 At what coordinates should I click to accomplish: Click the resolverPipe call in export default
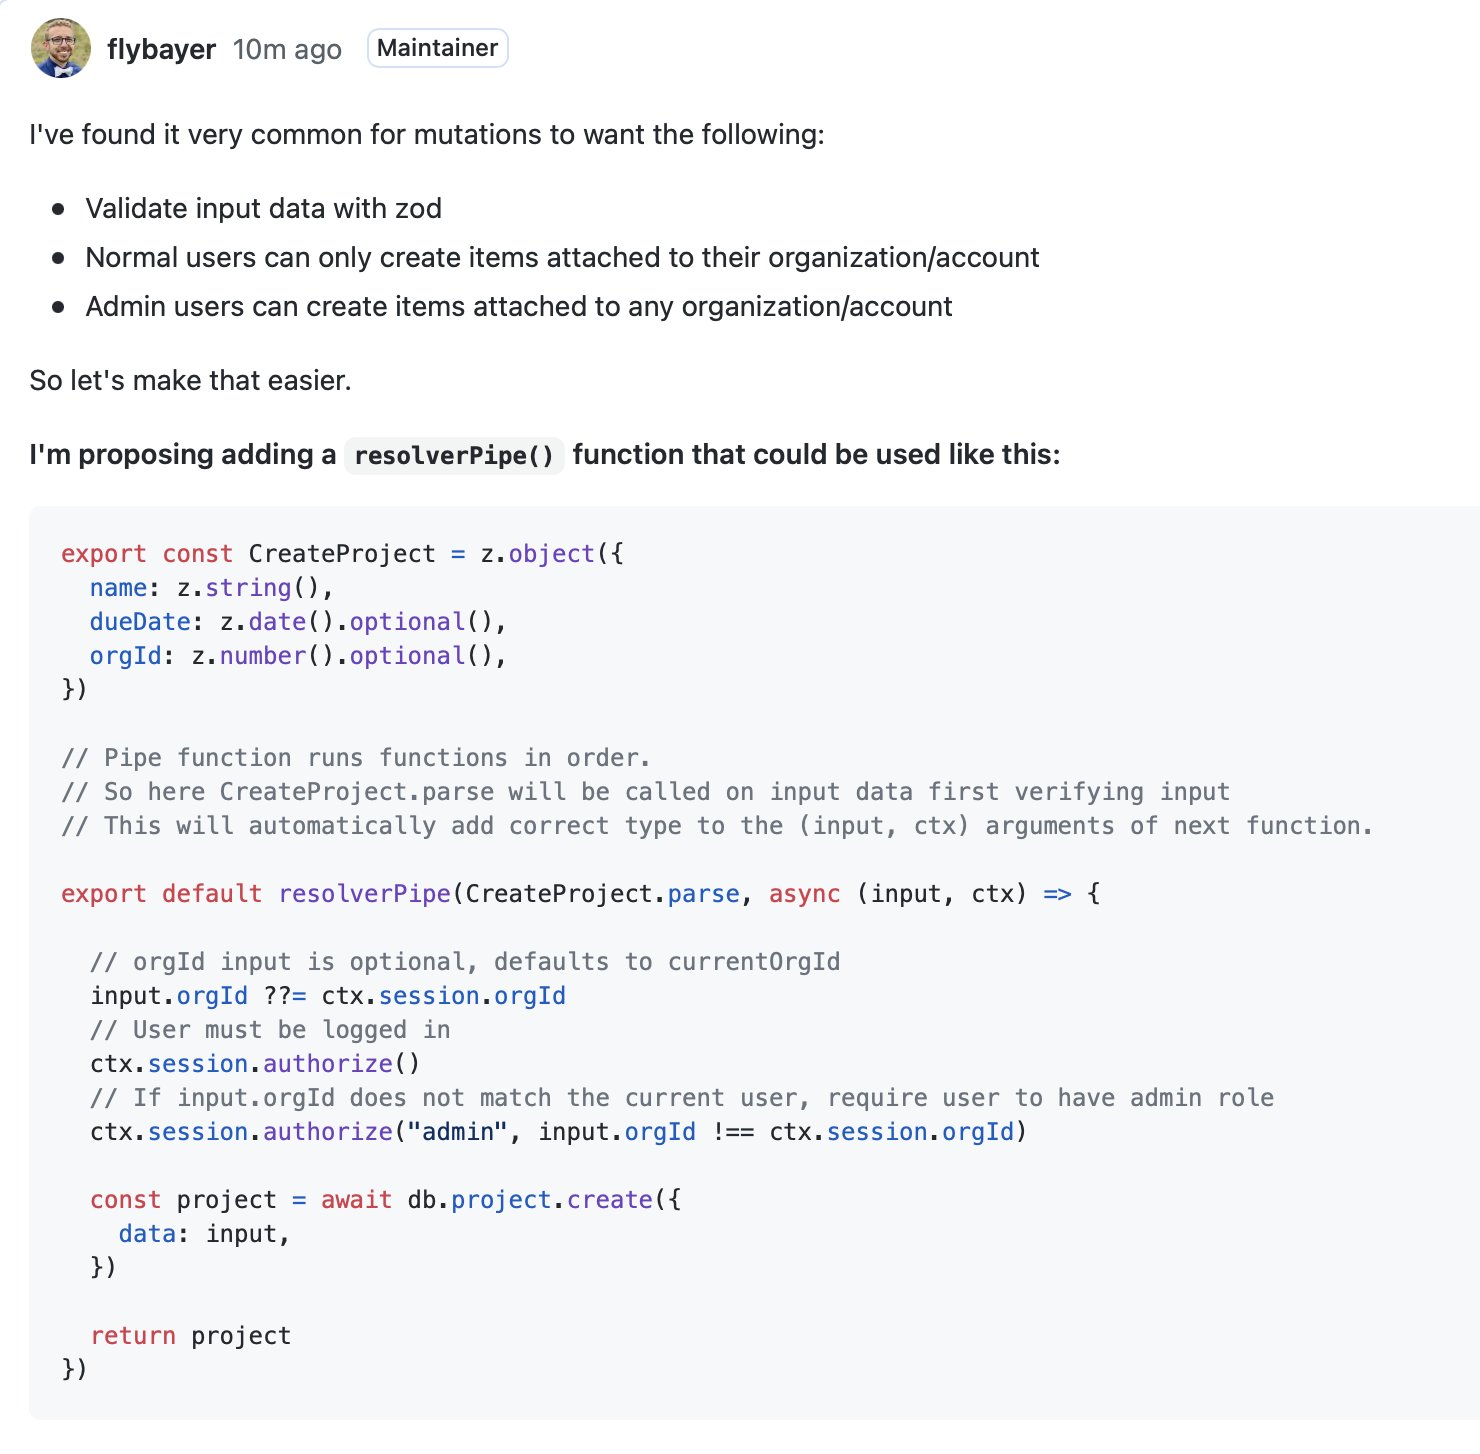pos(365,894)
